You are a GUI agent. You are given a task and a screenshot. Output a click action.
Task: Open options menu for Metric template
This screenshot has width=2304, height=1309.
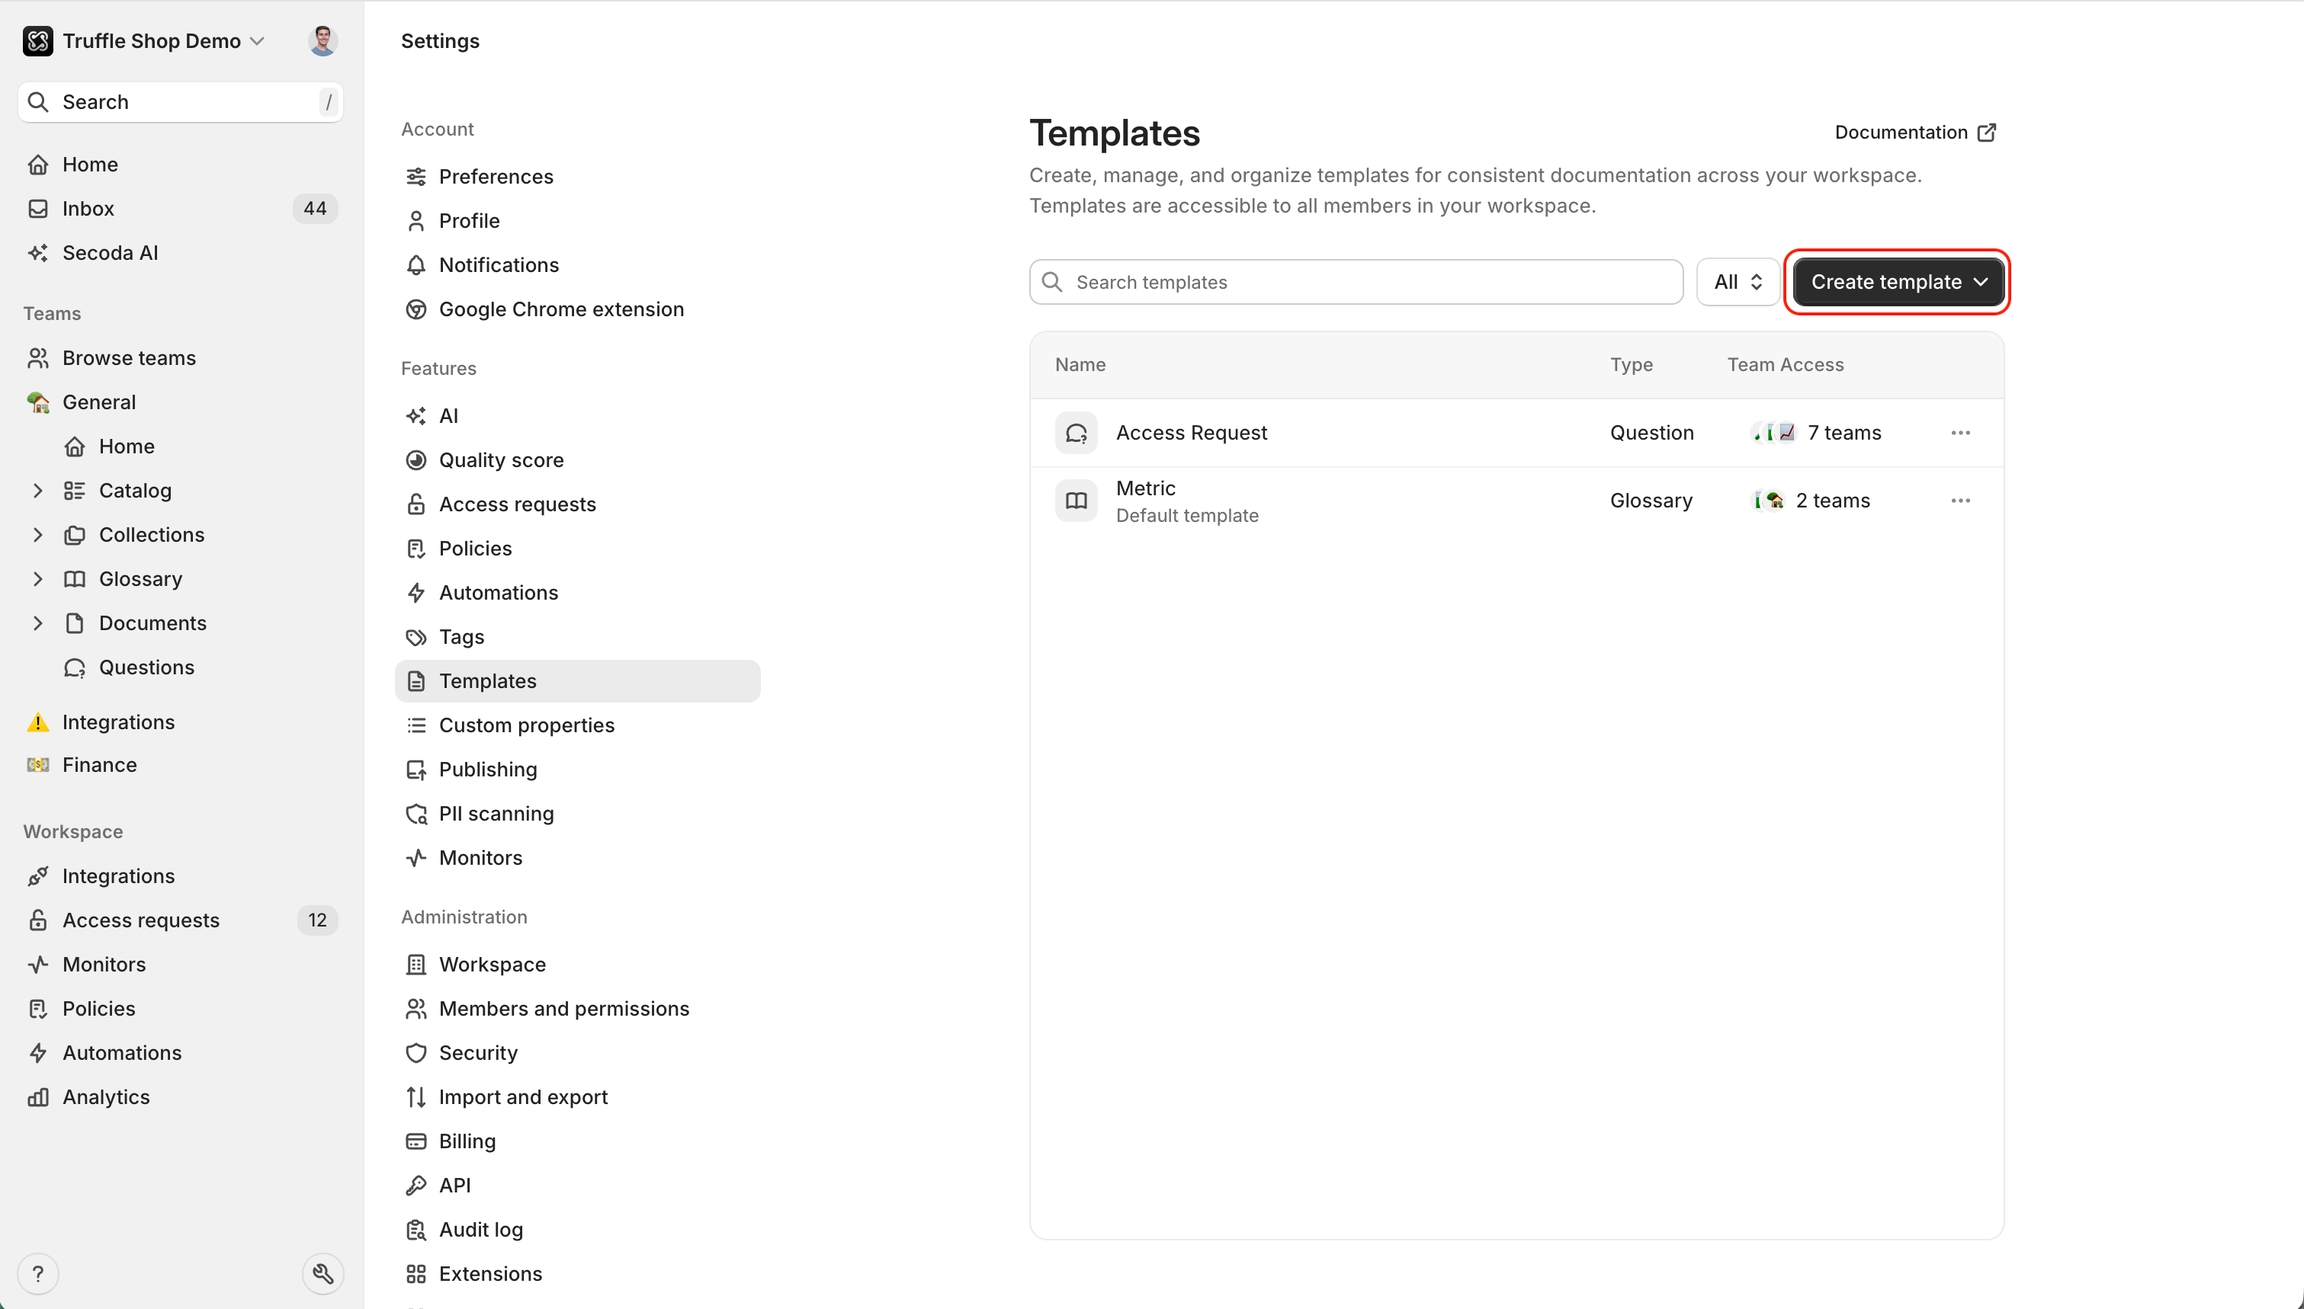1960,501
